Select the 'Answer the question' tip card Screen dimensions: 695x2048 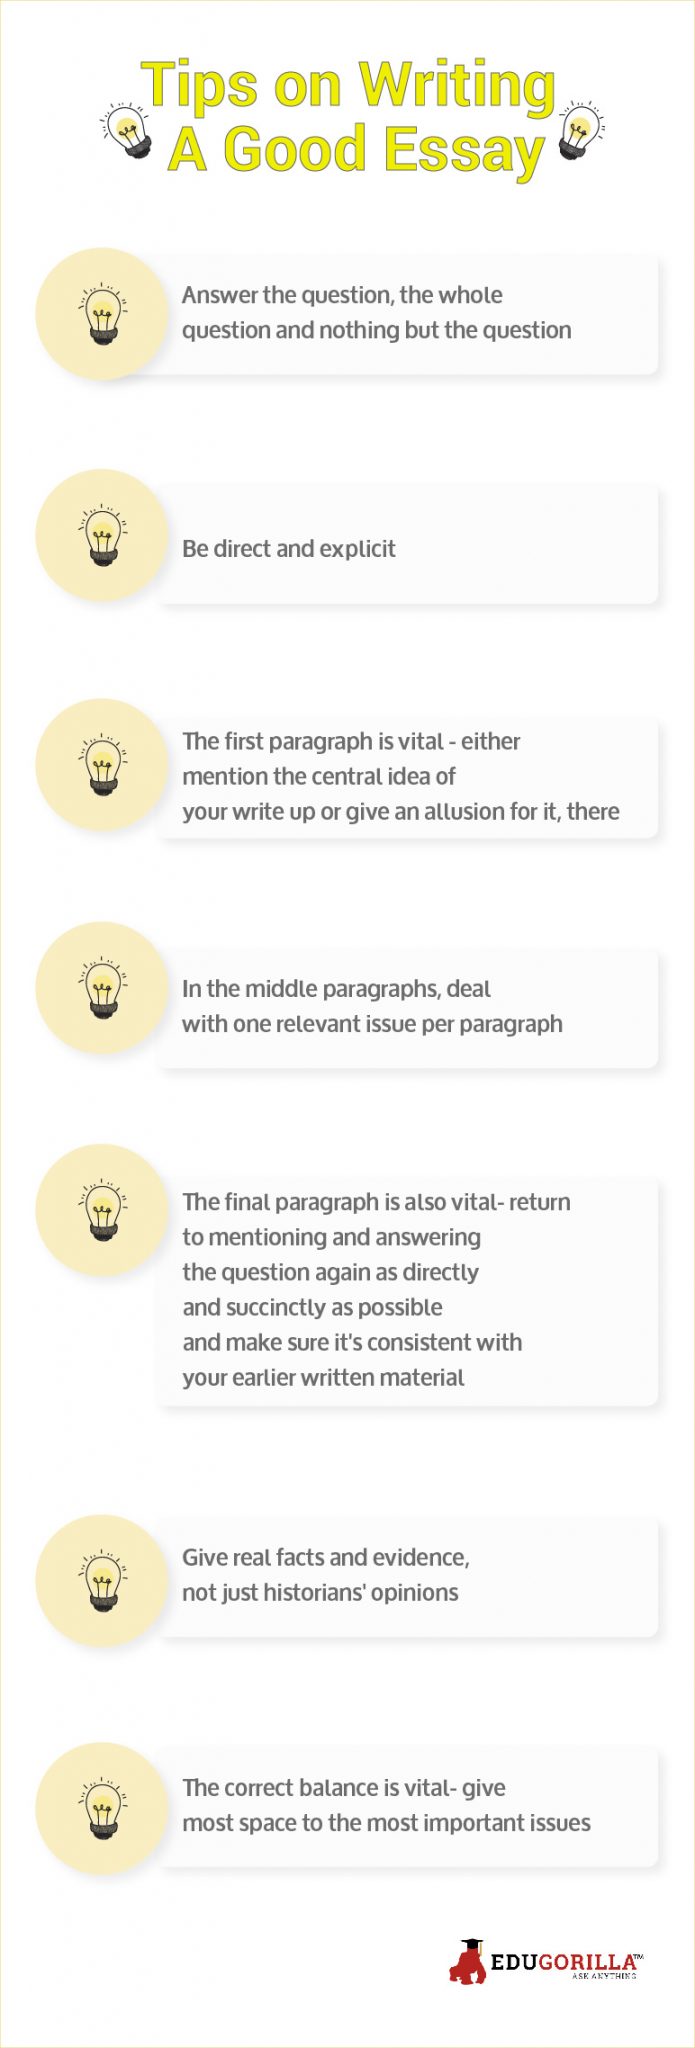(408, 314)
